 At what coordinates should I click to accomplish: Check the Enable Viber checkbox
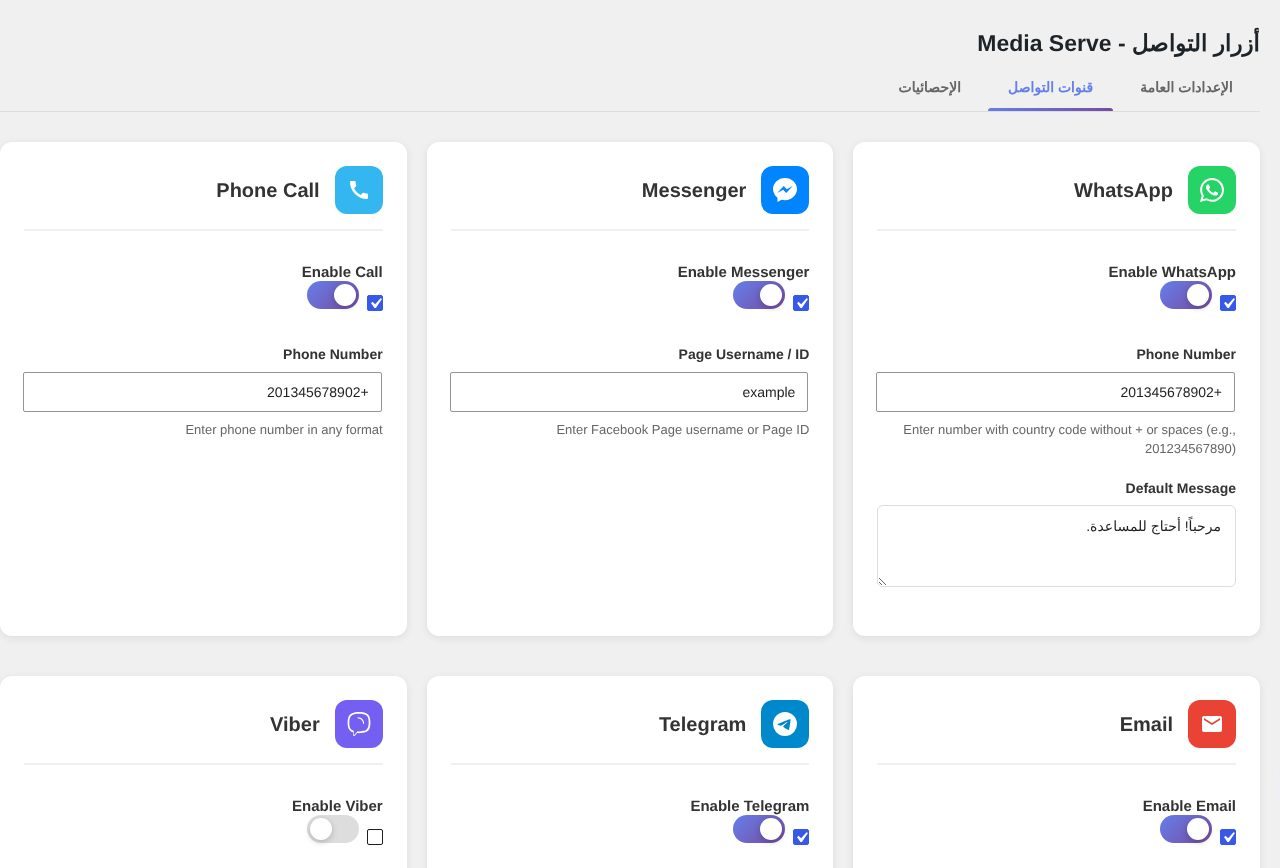coord(375,837)
